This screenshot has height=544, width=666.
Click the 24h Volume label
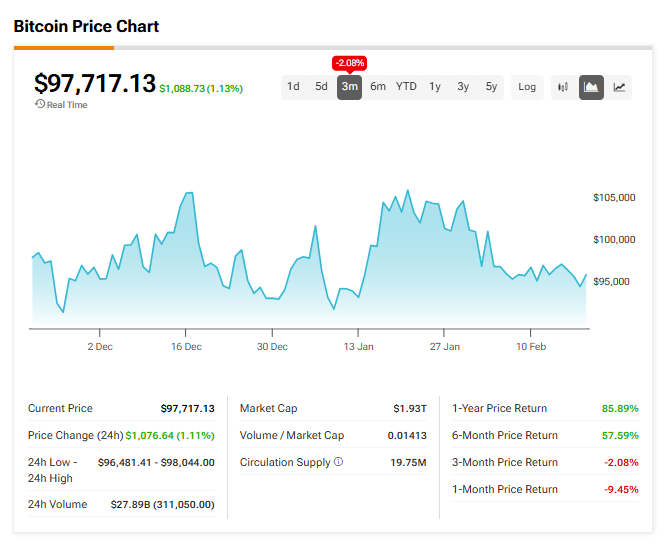click(58, 504)
